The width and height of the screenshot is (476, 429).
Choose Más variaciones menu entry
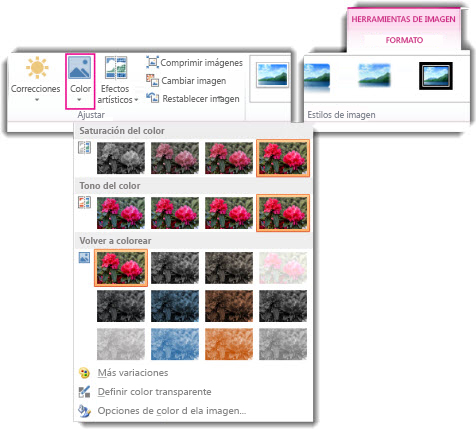click(x=133, y=373)
